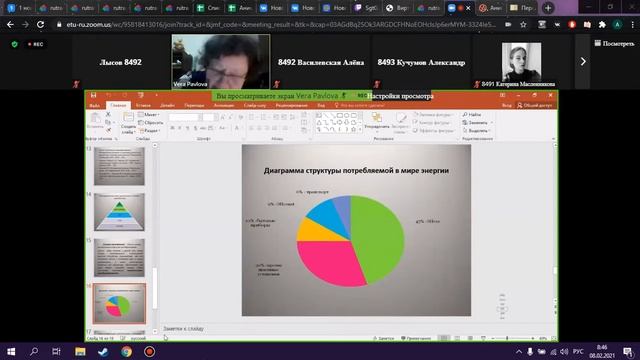The height and width of the screenshot is (360, 640).
Task: Click Катерина Масленникова video tile
Action: (522, 62)
